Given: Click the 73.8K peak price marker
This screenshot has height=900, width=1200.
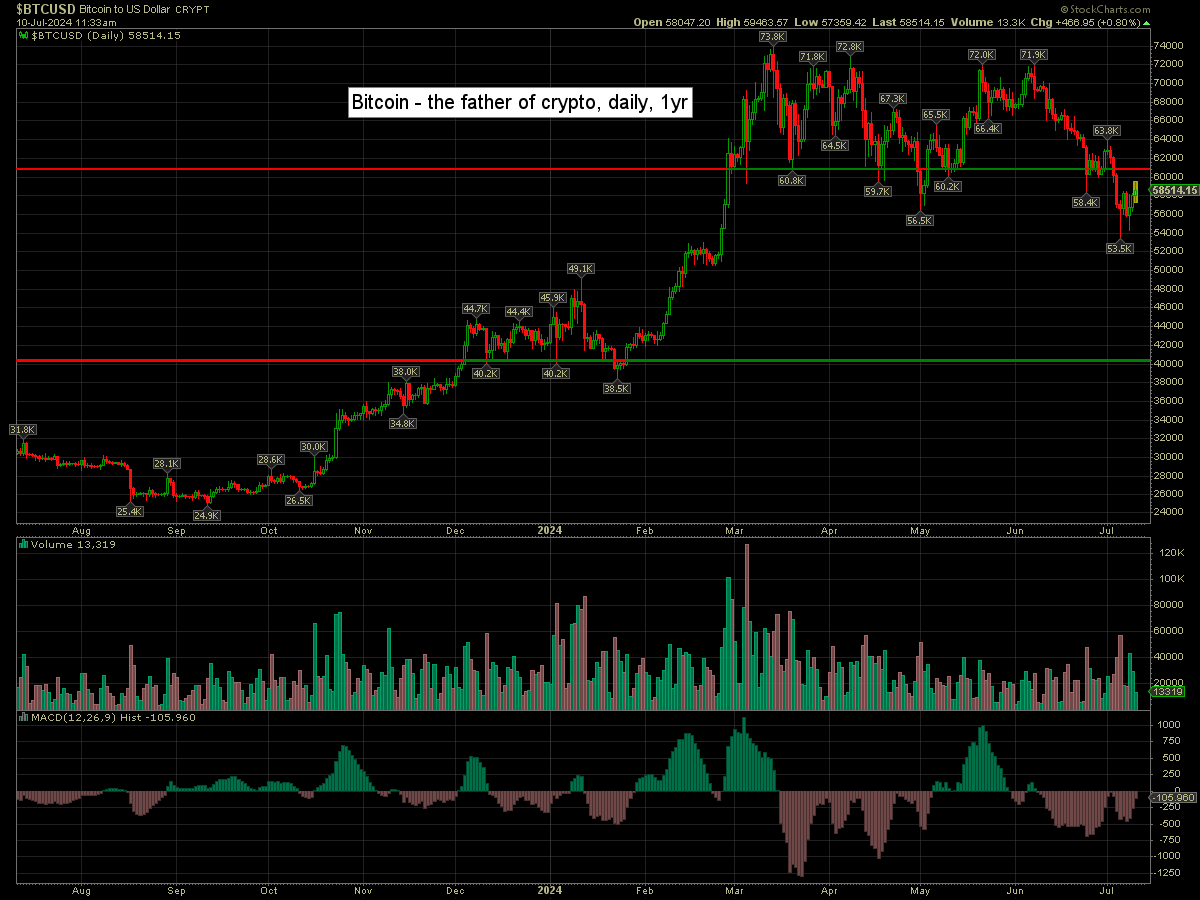Looking at the screenshot, I should 772,37.
